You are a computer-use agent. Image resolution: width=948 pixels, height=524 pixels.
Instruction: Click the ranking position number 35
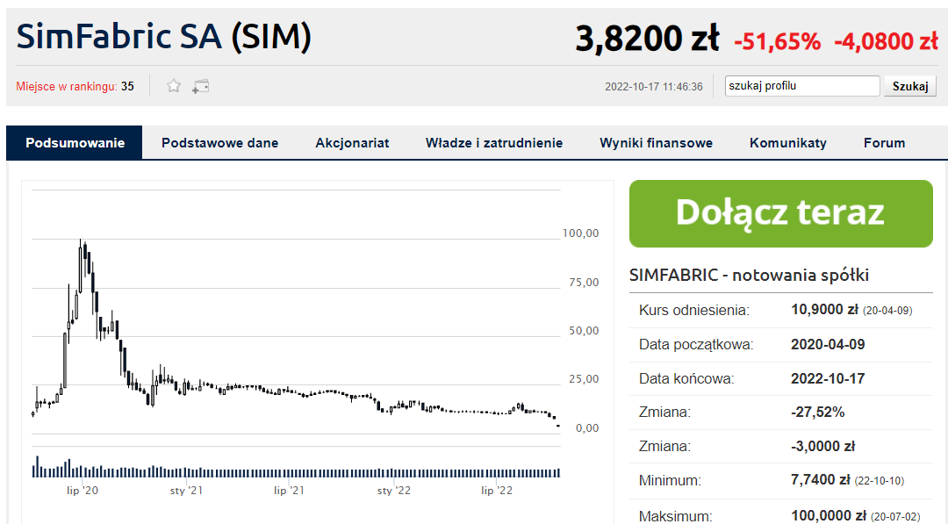(x=128, y=87)
